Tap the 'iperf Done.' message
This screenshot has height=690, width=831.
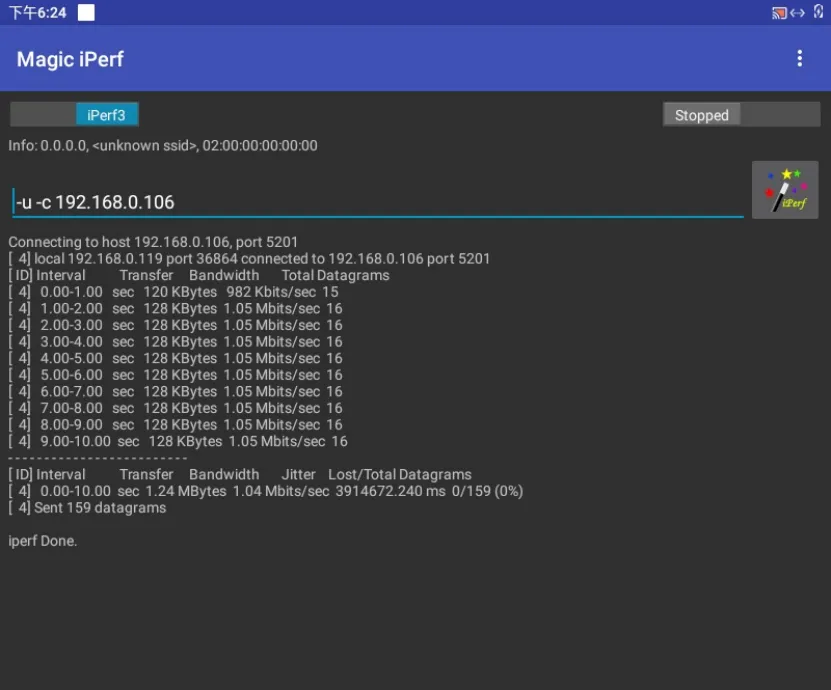(x=43, y=541)
